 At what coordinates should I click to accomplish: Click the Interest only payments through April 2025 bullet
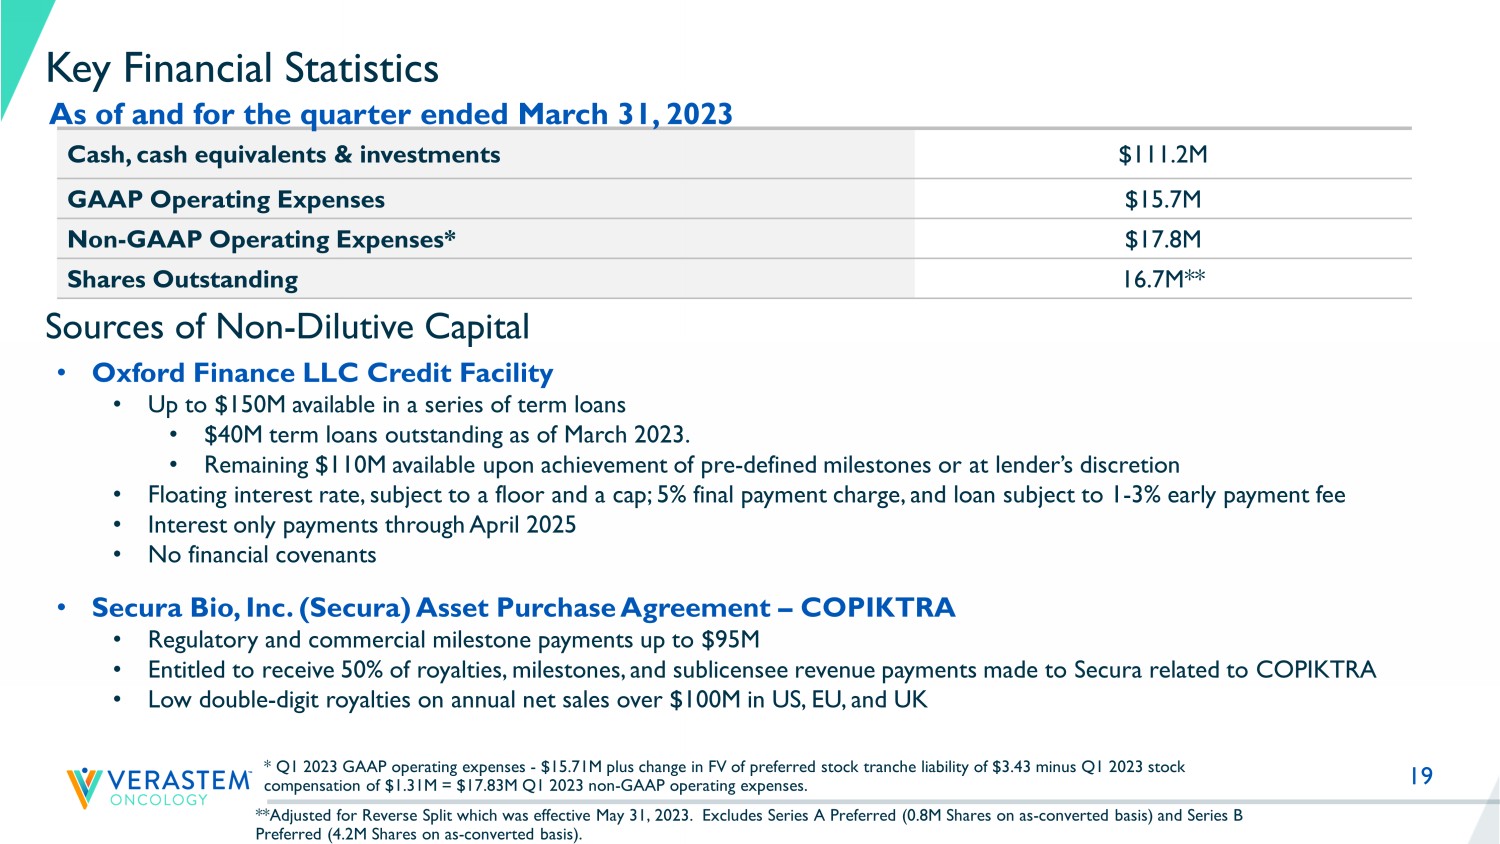point(362,525)
